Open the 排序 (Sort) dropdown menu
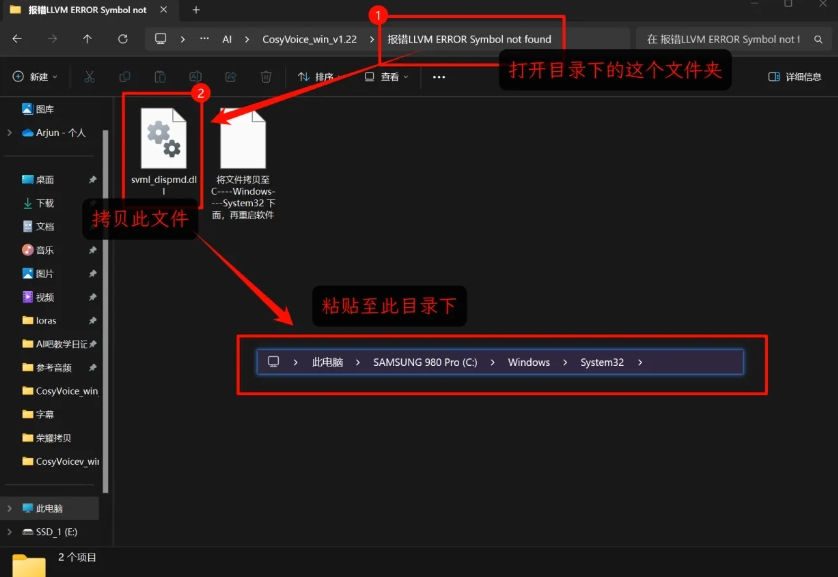Screen dimensions: 838x577 pyautogui.click(x=319, y=77)
